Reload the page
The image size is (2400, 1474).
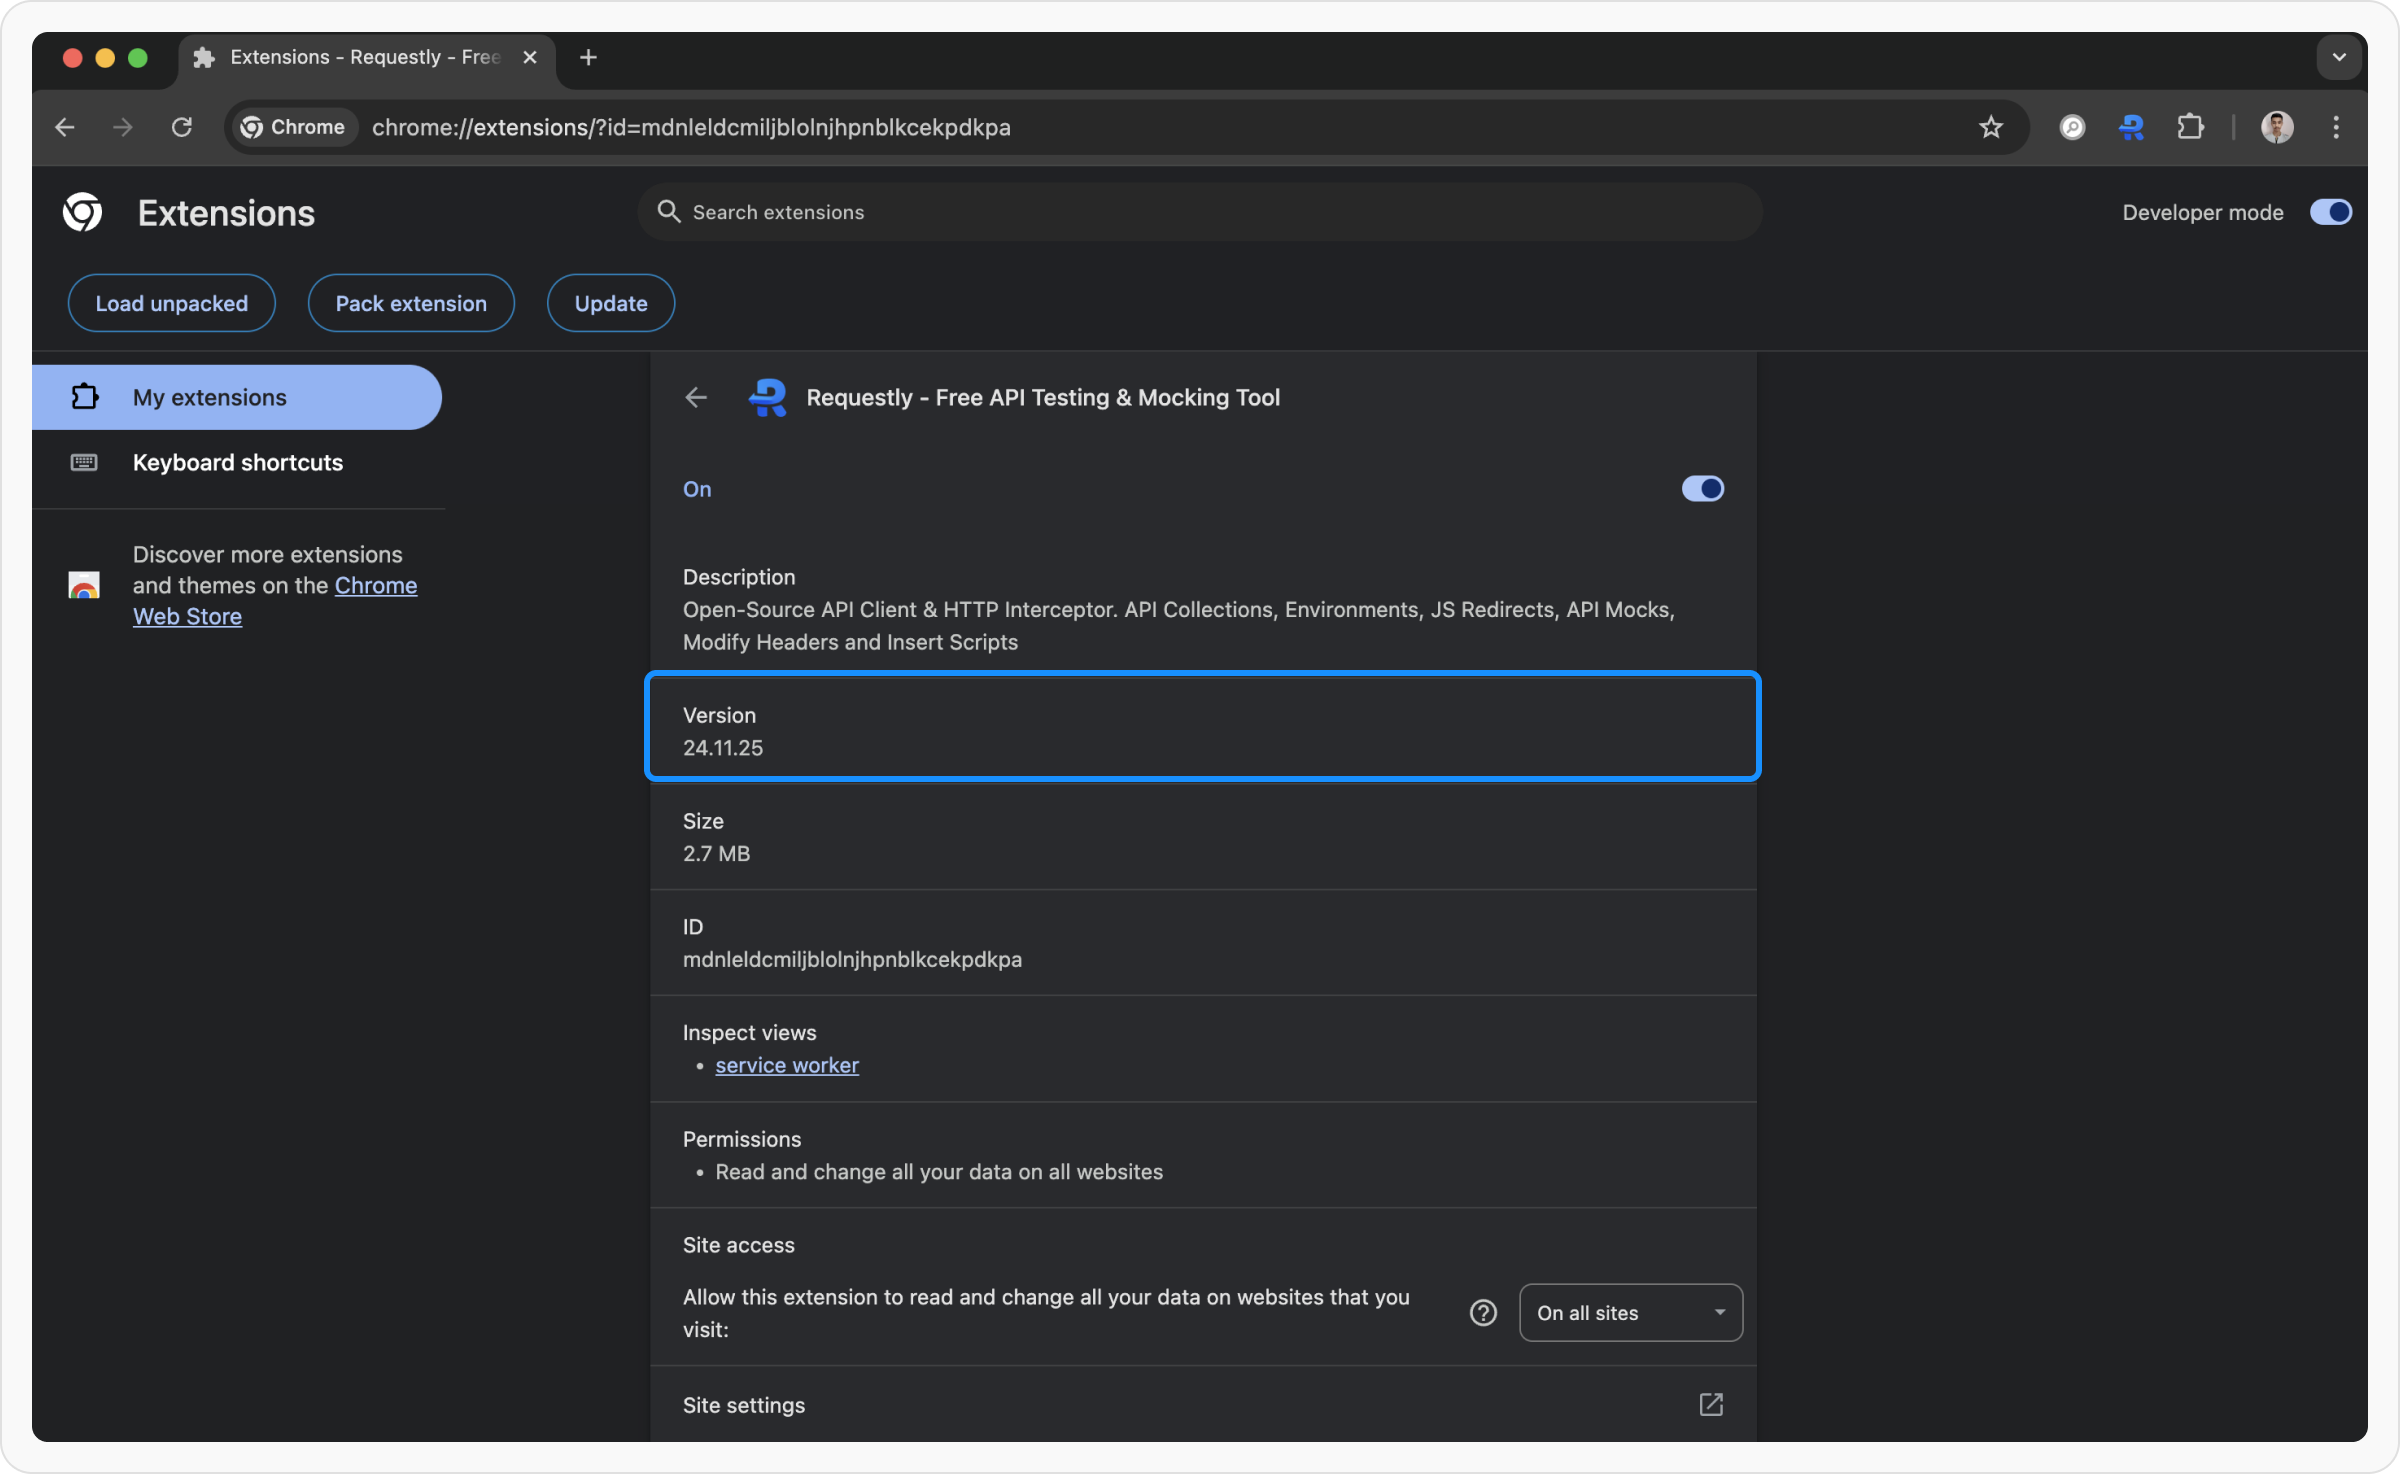[x=182, y=127]
